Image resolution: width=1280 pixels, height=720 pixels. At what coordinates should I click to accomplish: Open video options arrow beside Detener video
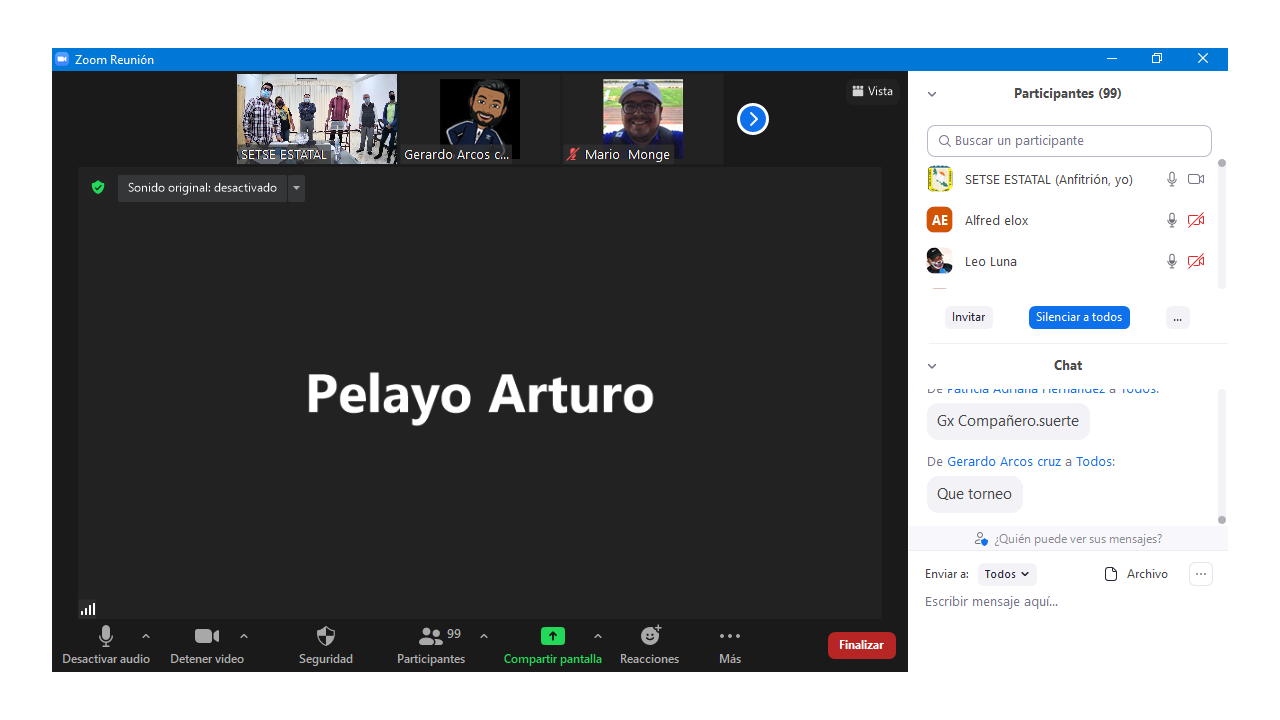244,636
